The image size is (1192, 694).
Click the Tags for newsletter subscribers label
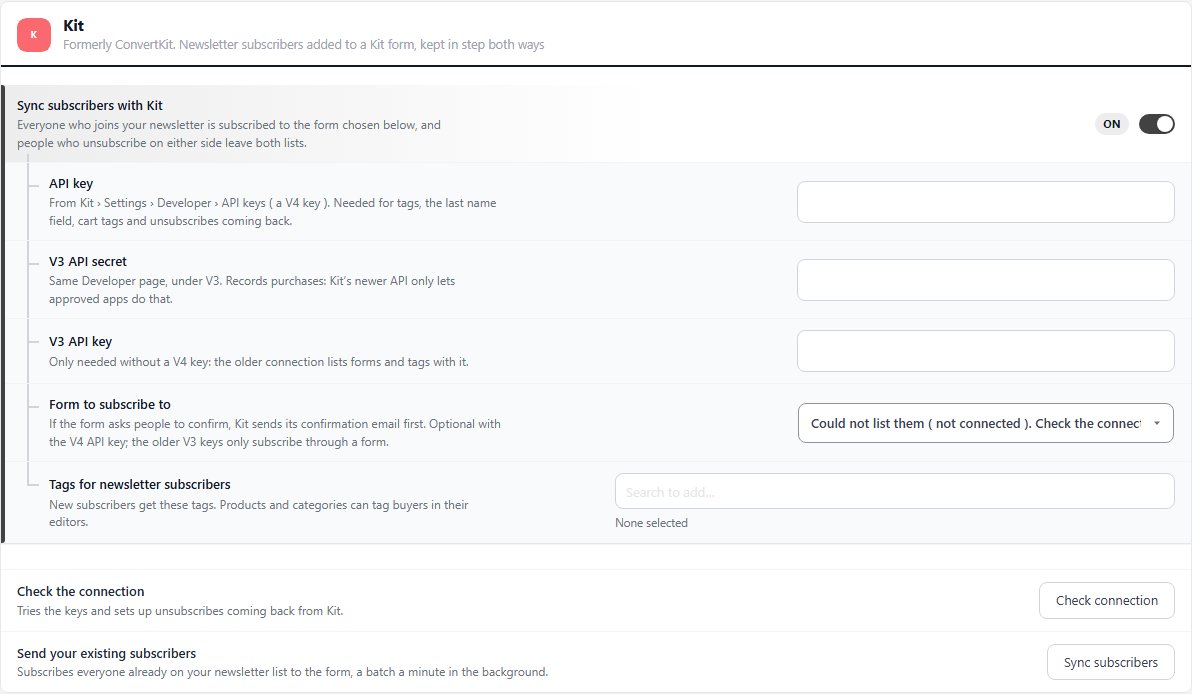coord(140,484)
